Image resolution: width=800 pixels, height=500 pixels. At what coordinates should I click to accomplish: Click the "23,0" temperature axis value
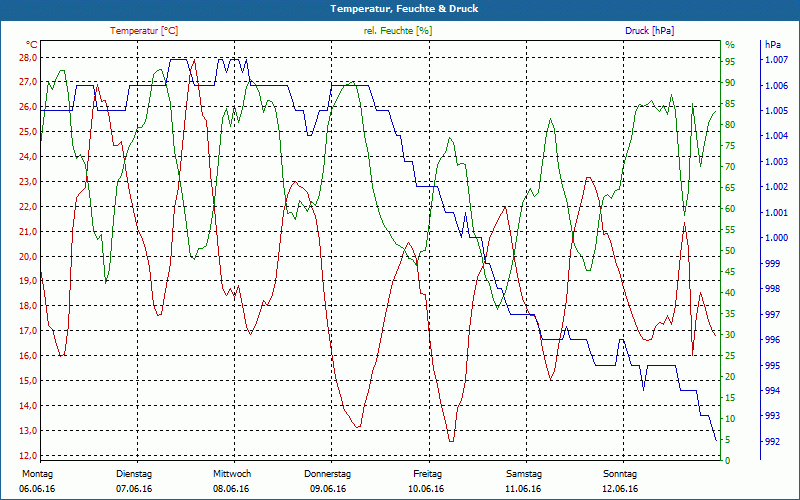coord(28,182)
